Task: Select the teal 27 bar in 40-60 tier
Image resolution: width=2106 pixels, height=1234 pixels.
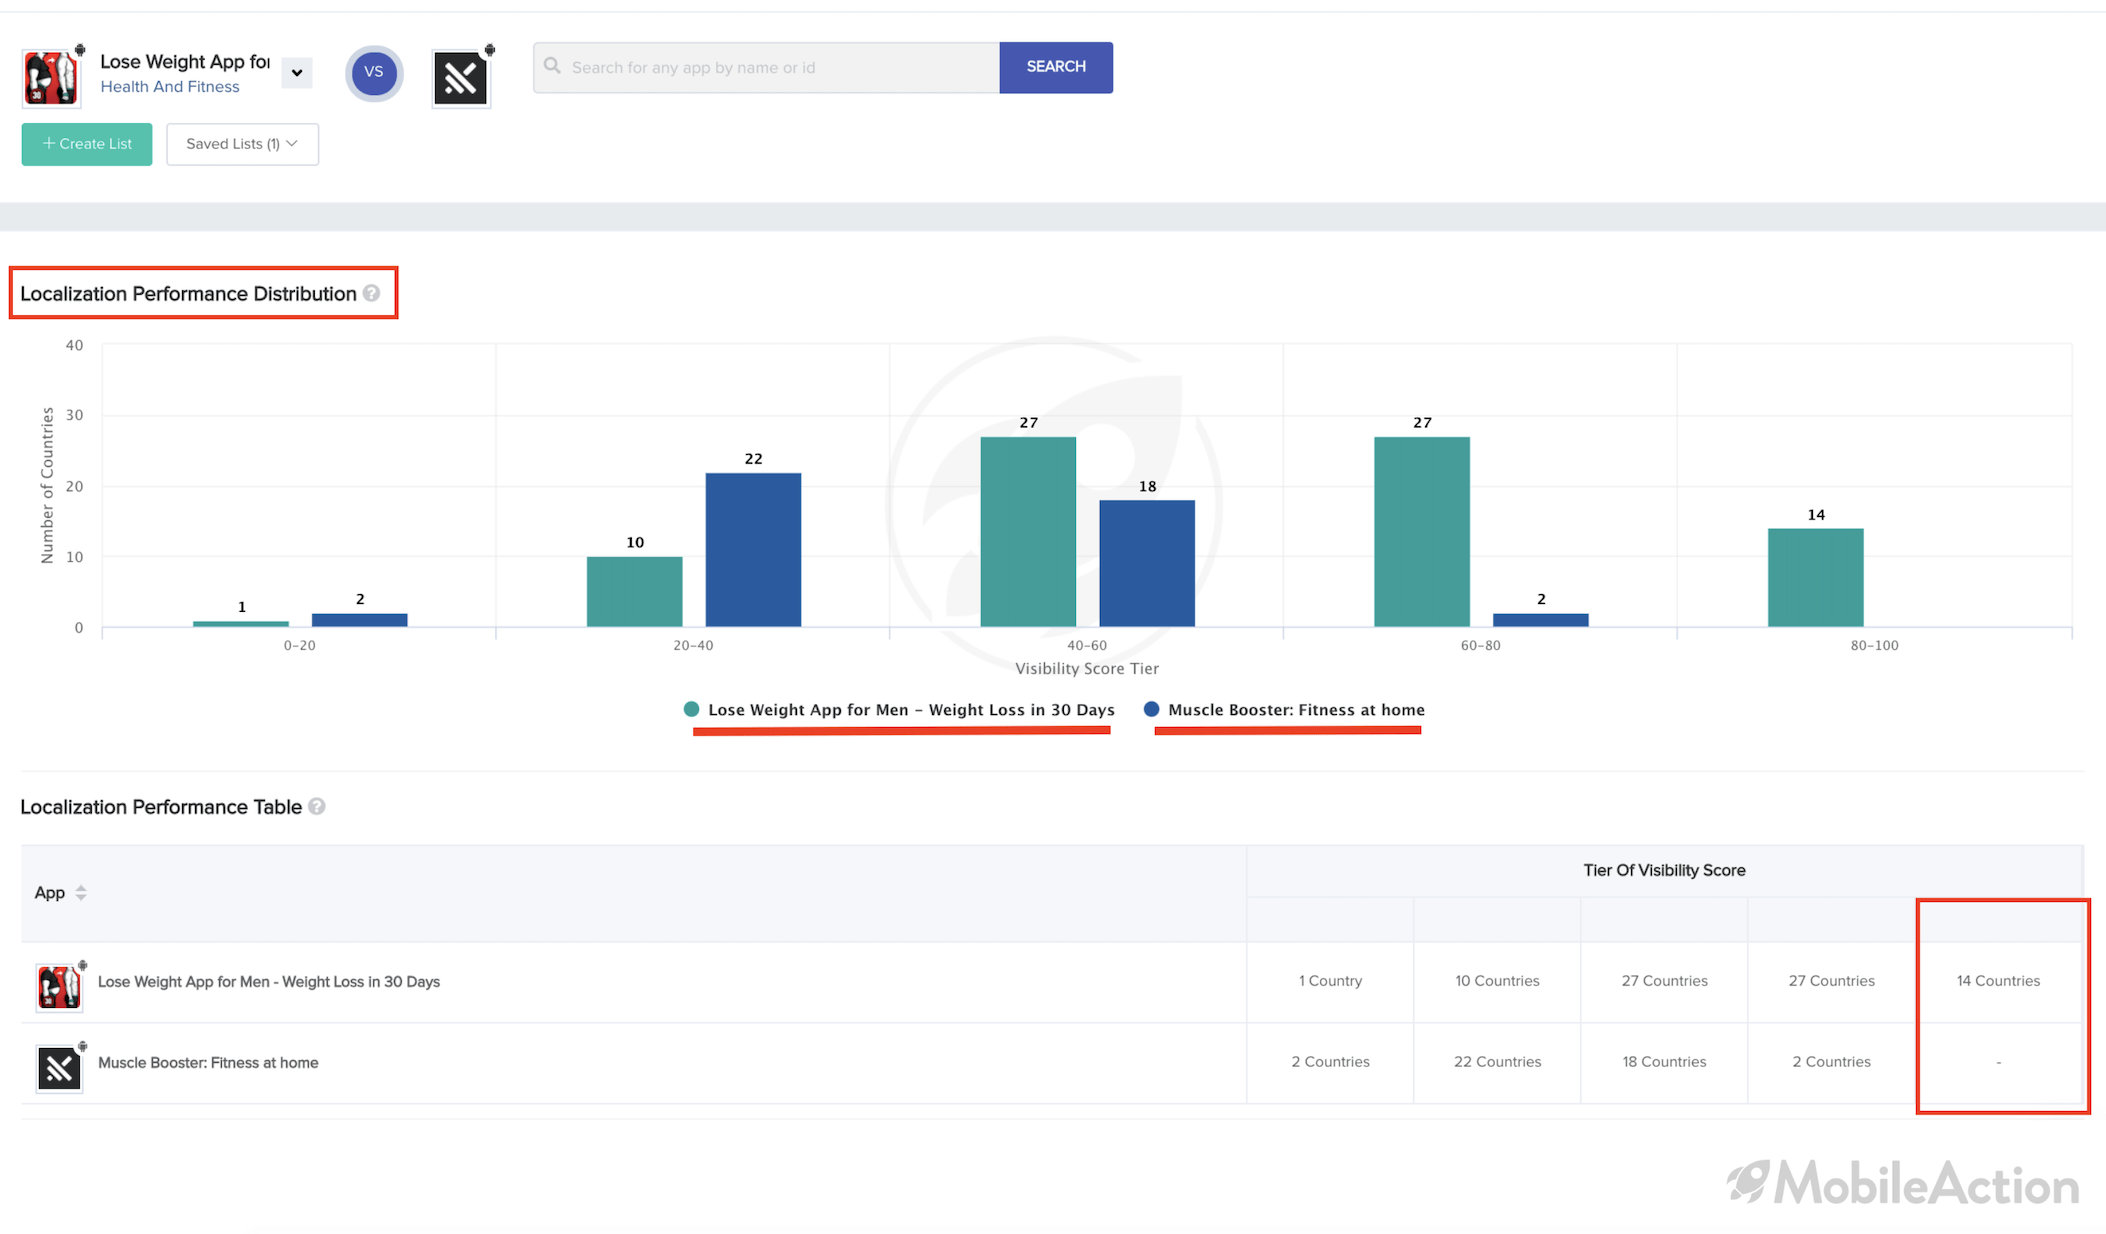Action: [x=1028, y=532]
